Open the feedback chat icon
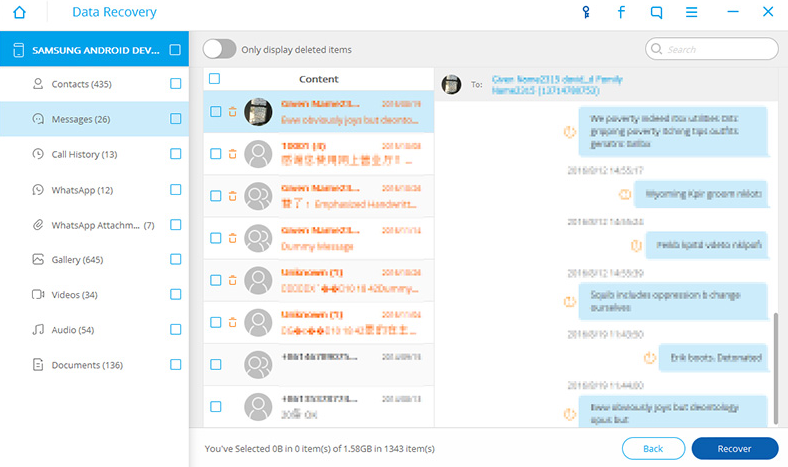This screenshot has height=467, width=788. pos(656,12)
